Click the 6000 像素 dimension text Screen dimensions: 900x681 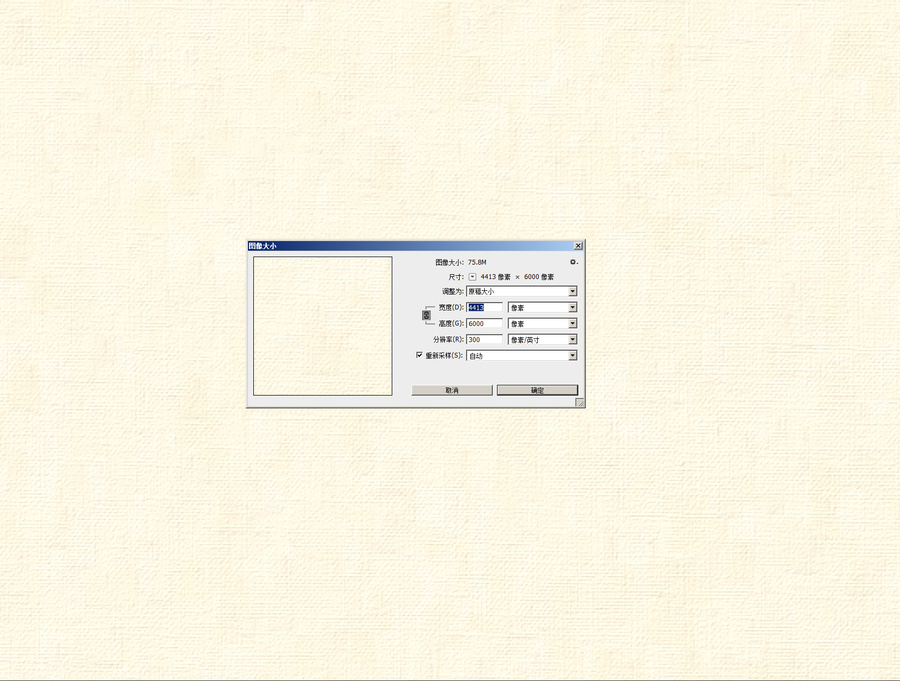(x=539, y=277)
